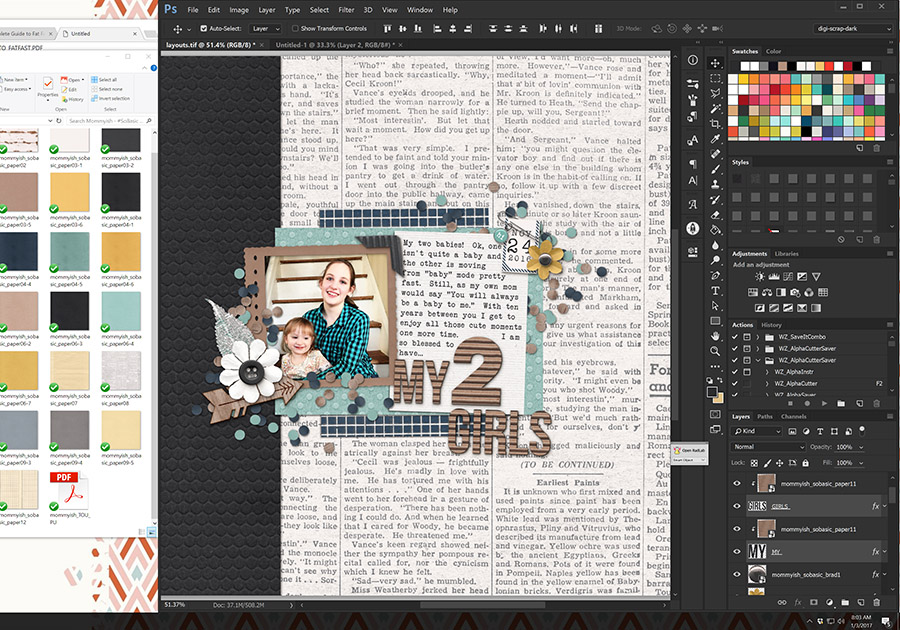Select the Healing Brush tool
This screenshot has height=630, width=900.
click(715, 154)
